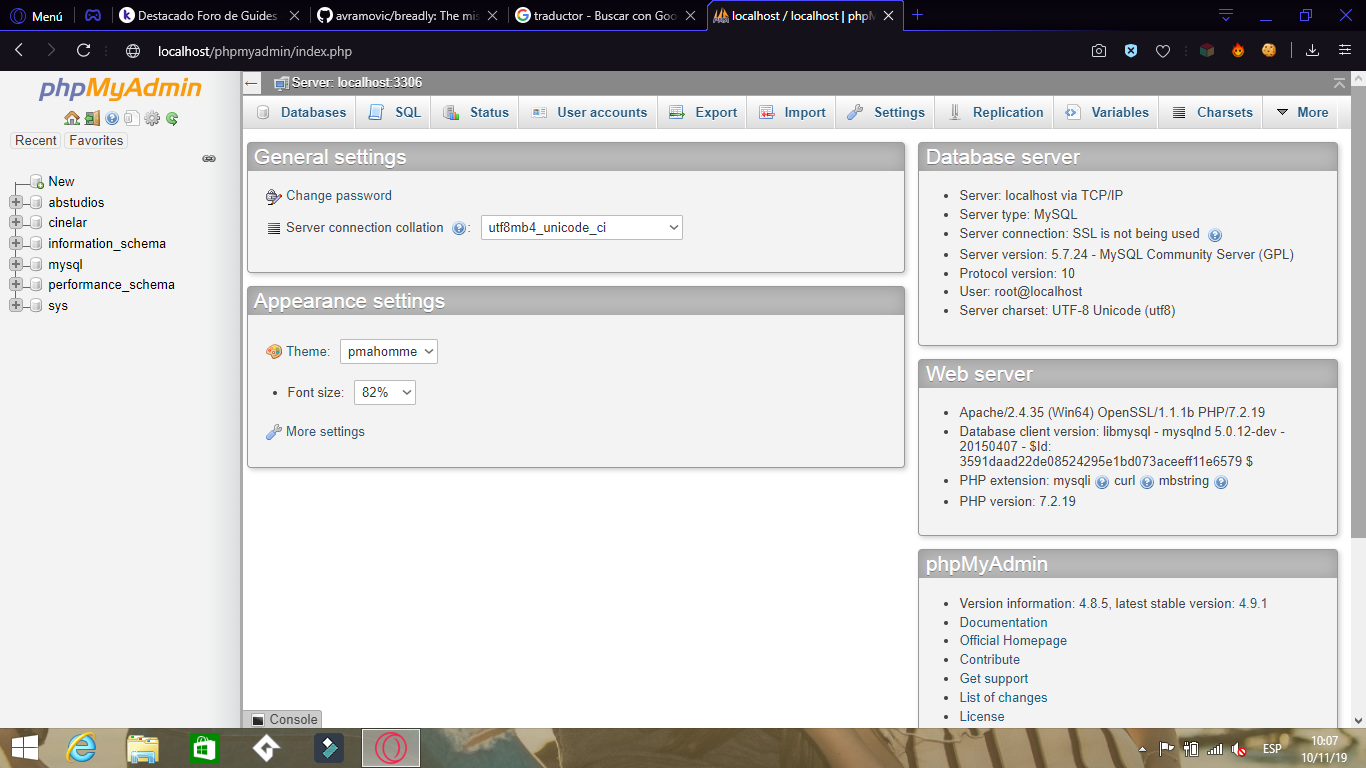This screenshot has height=768, width=1366.
Task: Expand the mysql database tree
Action: click(16, 265)
